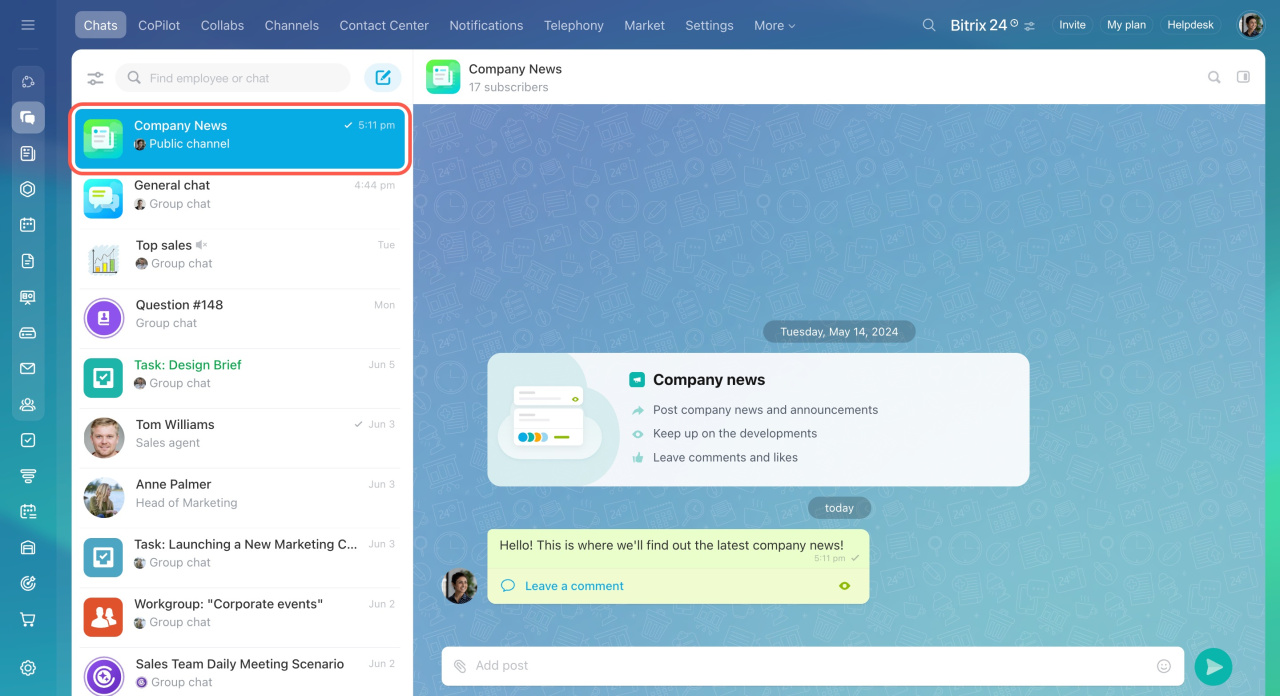
Task: Open the mail icon in left sidebar
Action: tap(28, 368)
